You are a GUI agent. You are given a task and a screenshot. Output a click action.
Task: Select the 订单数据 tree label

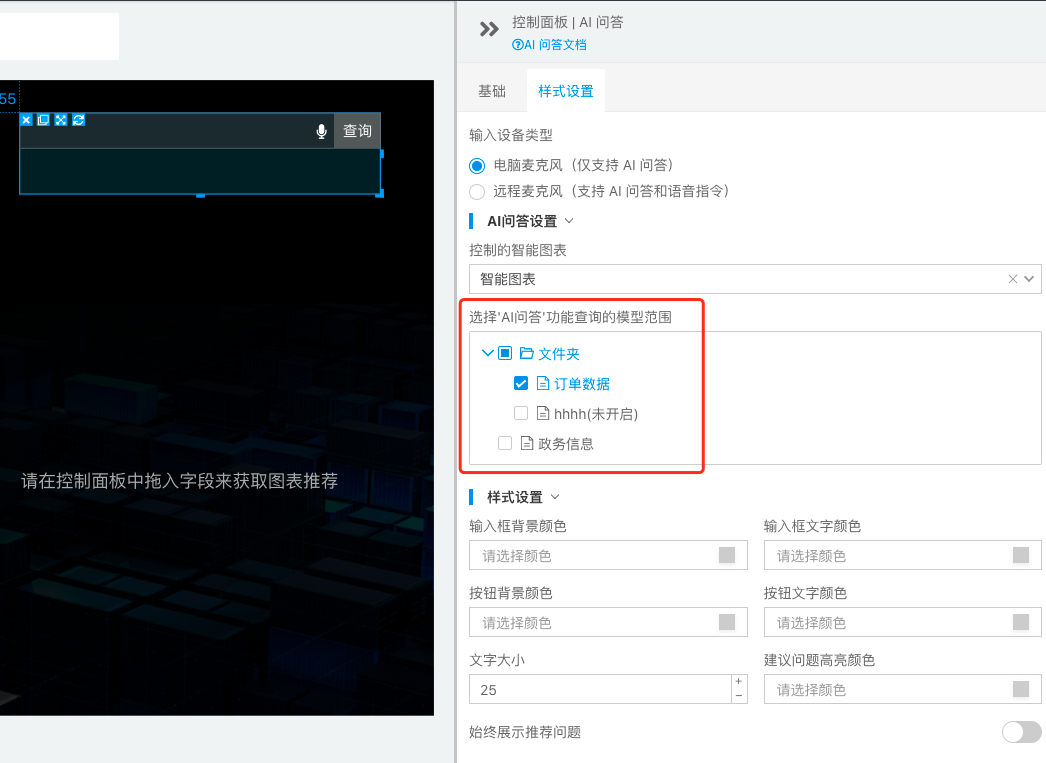(x=582, y=384)
